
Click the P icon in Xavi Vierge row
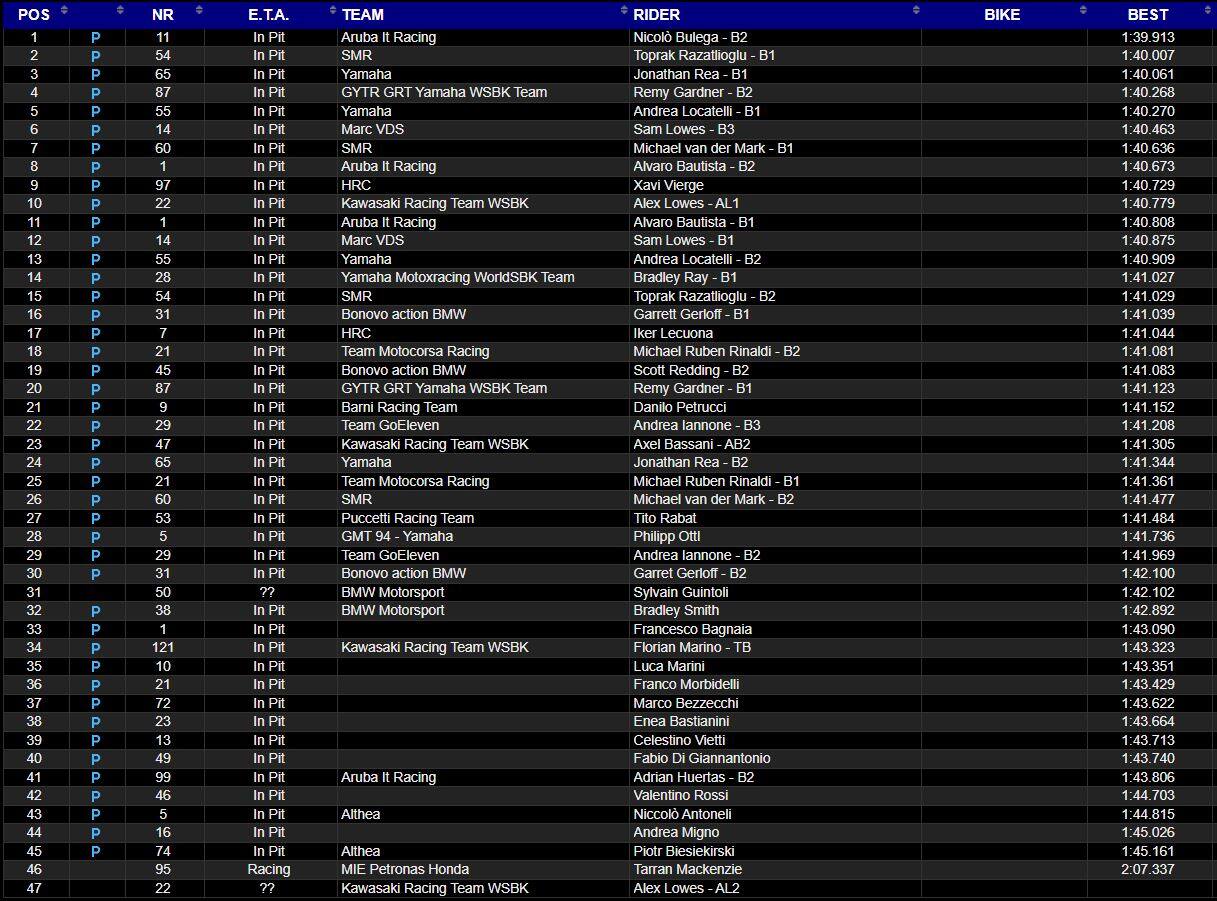click(96, 186)
